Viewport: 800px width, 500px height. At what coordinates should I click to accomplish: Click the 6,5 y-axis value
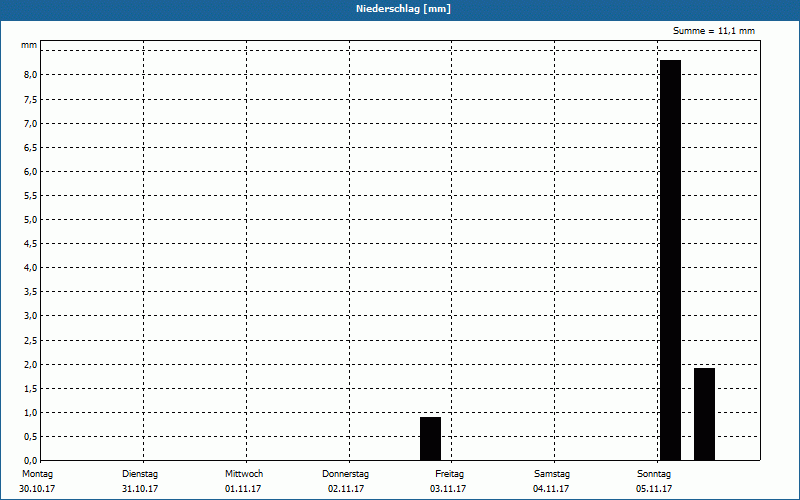coord(31,147)
